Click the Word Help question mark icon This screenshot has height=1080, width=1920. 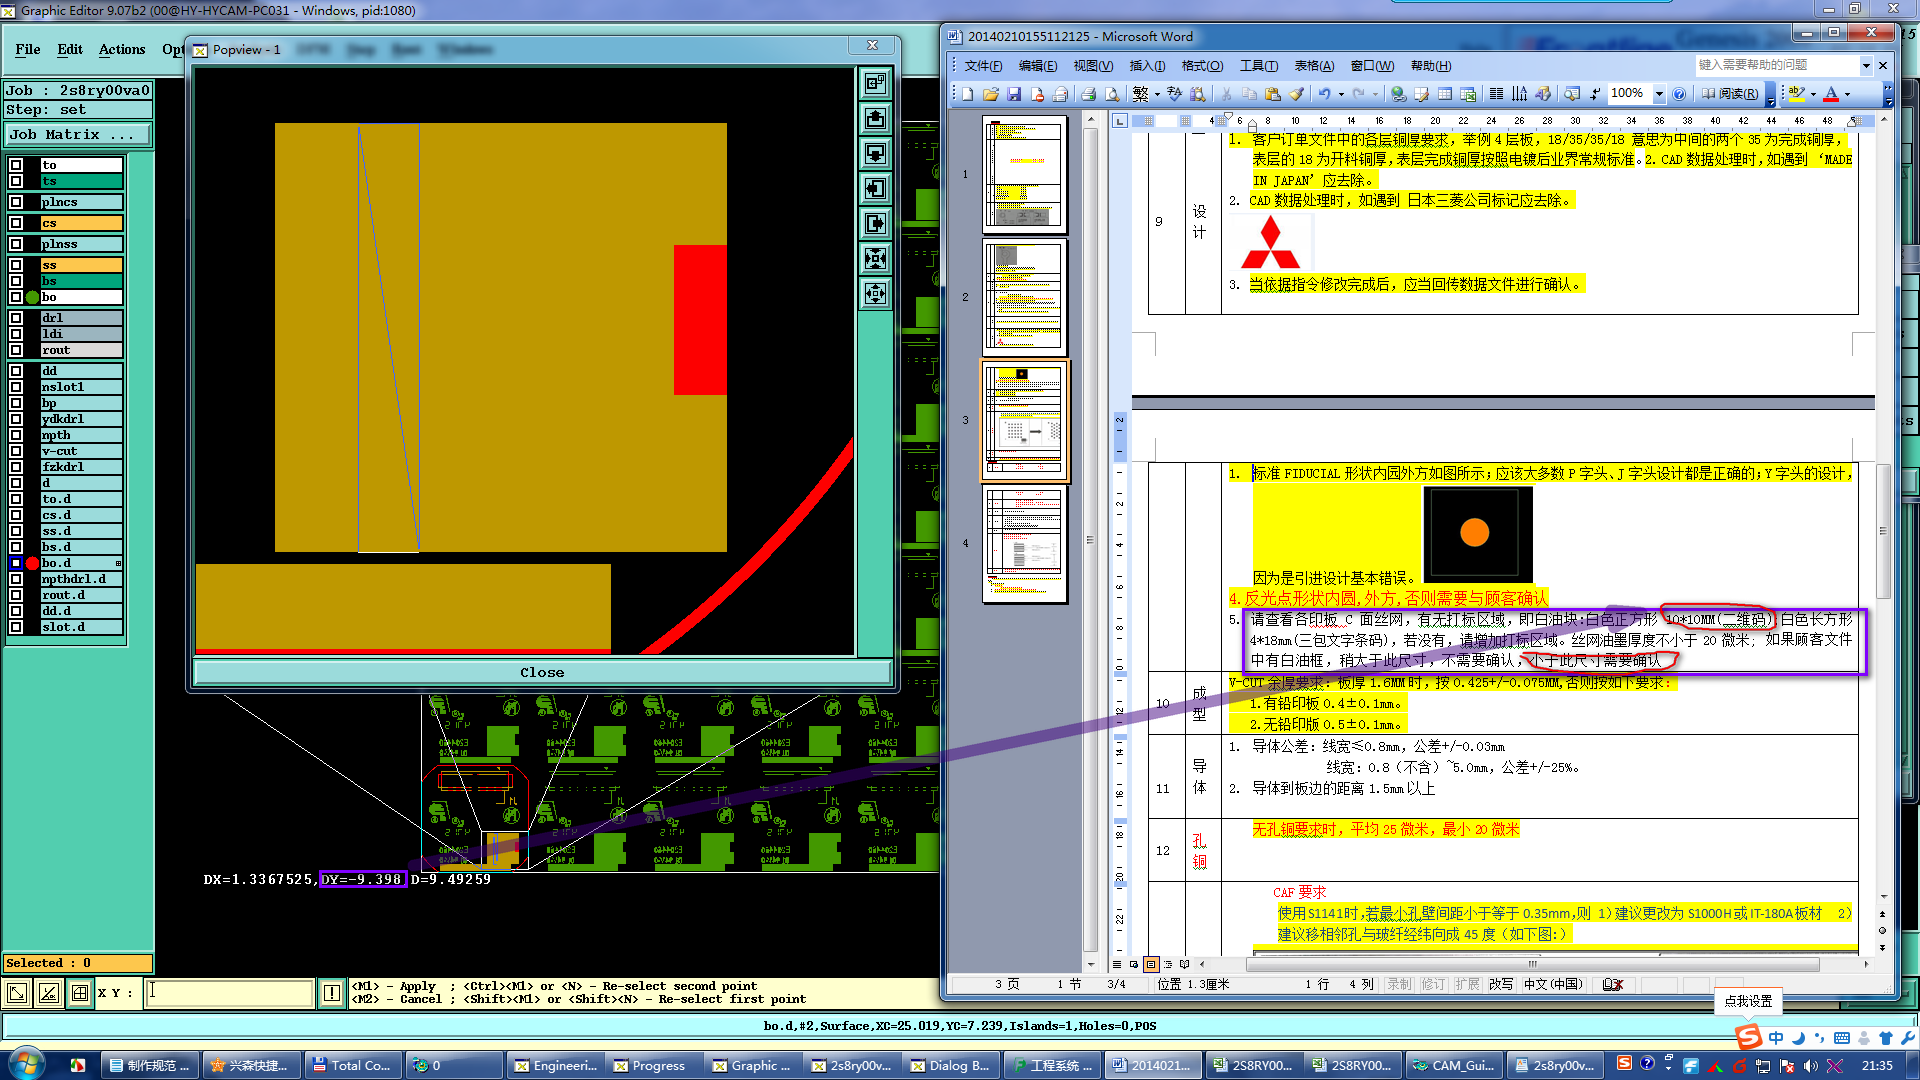(1679, 94)
